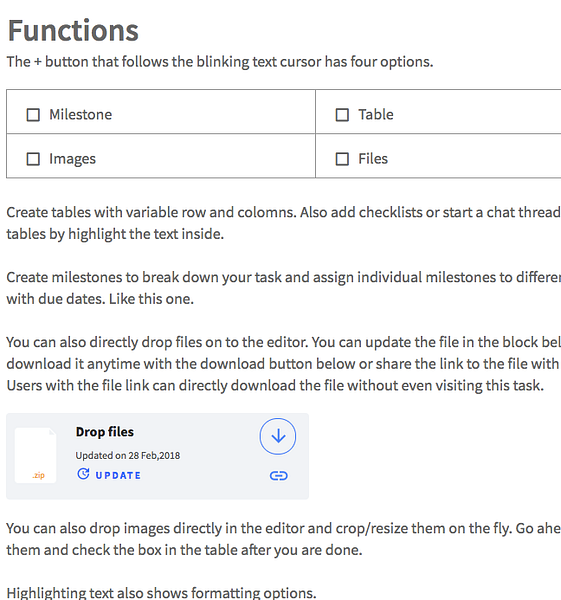Viewport: 561px width, 600px height.
Task: Check the Table checkbox
Action: [342, 115]
